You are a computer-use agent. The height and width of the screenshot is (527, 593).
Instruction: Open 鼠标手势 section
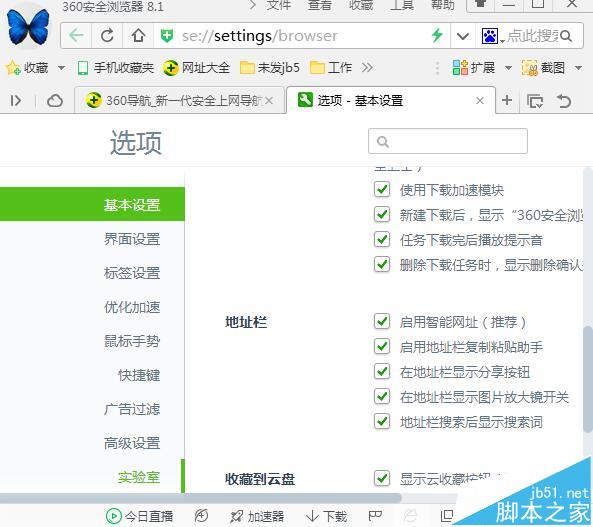point(132,341)
